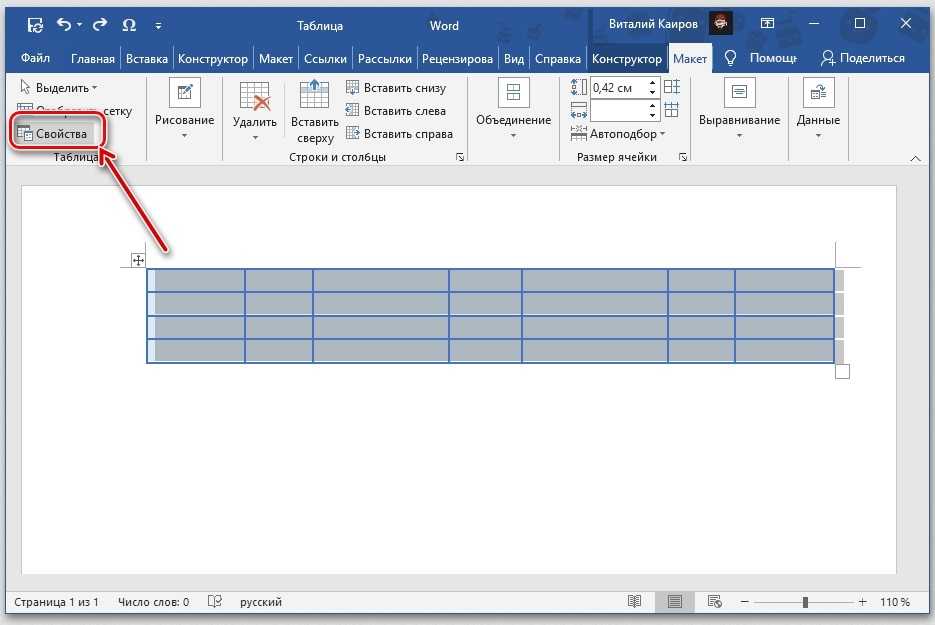
Task: Click the spelling check status bar icon
Action: click(x=214, y=602)
